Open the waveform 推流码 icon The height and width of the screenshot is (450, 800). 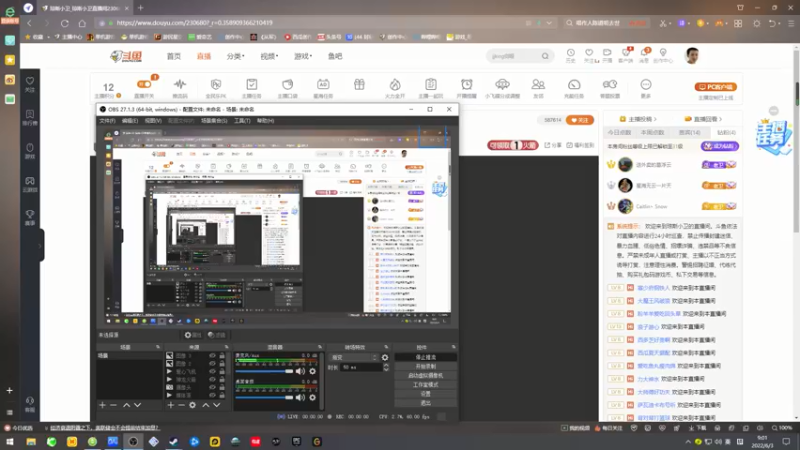[x=180, y=84]
